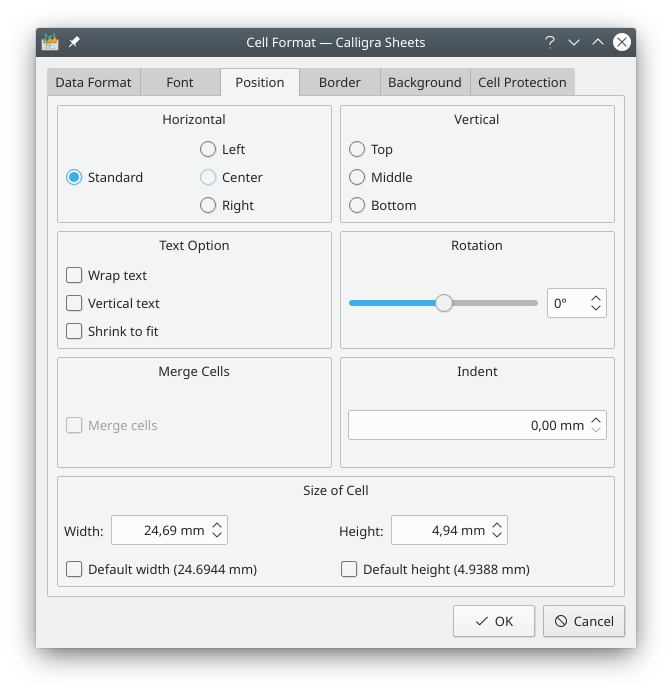This screenshot has height=692, width=672.
Task: Click the Indent spinbox arrows
Action: click(596, 425)
